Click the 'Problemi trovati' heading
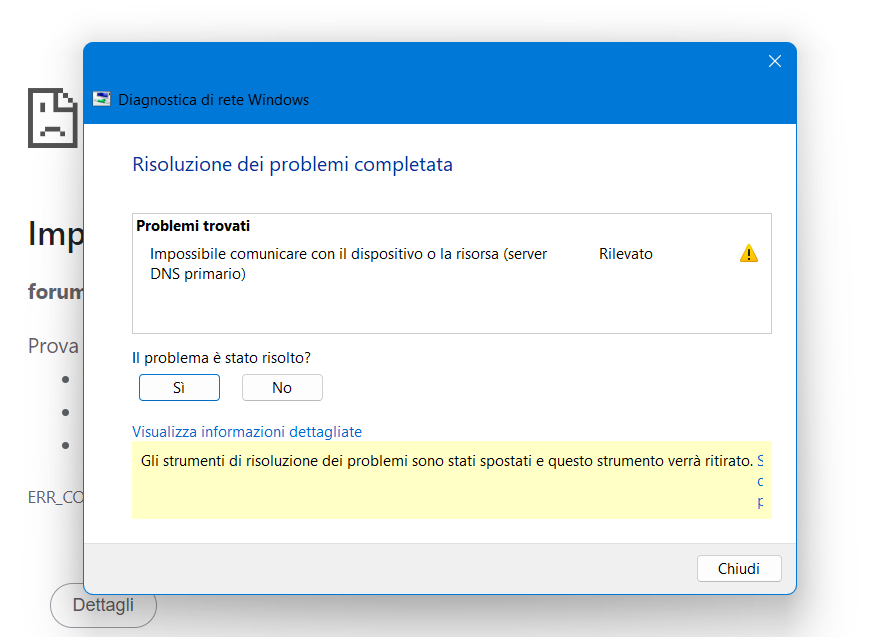The image size is (891, 637). pos(193,226)
